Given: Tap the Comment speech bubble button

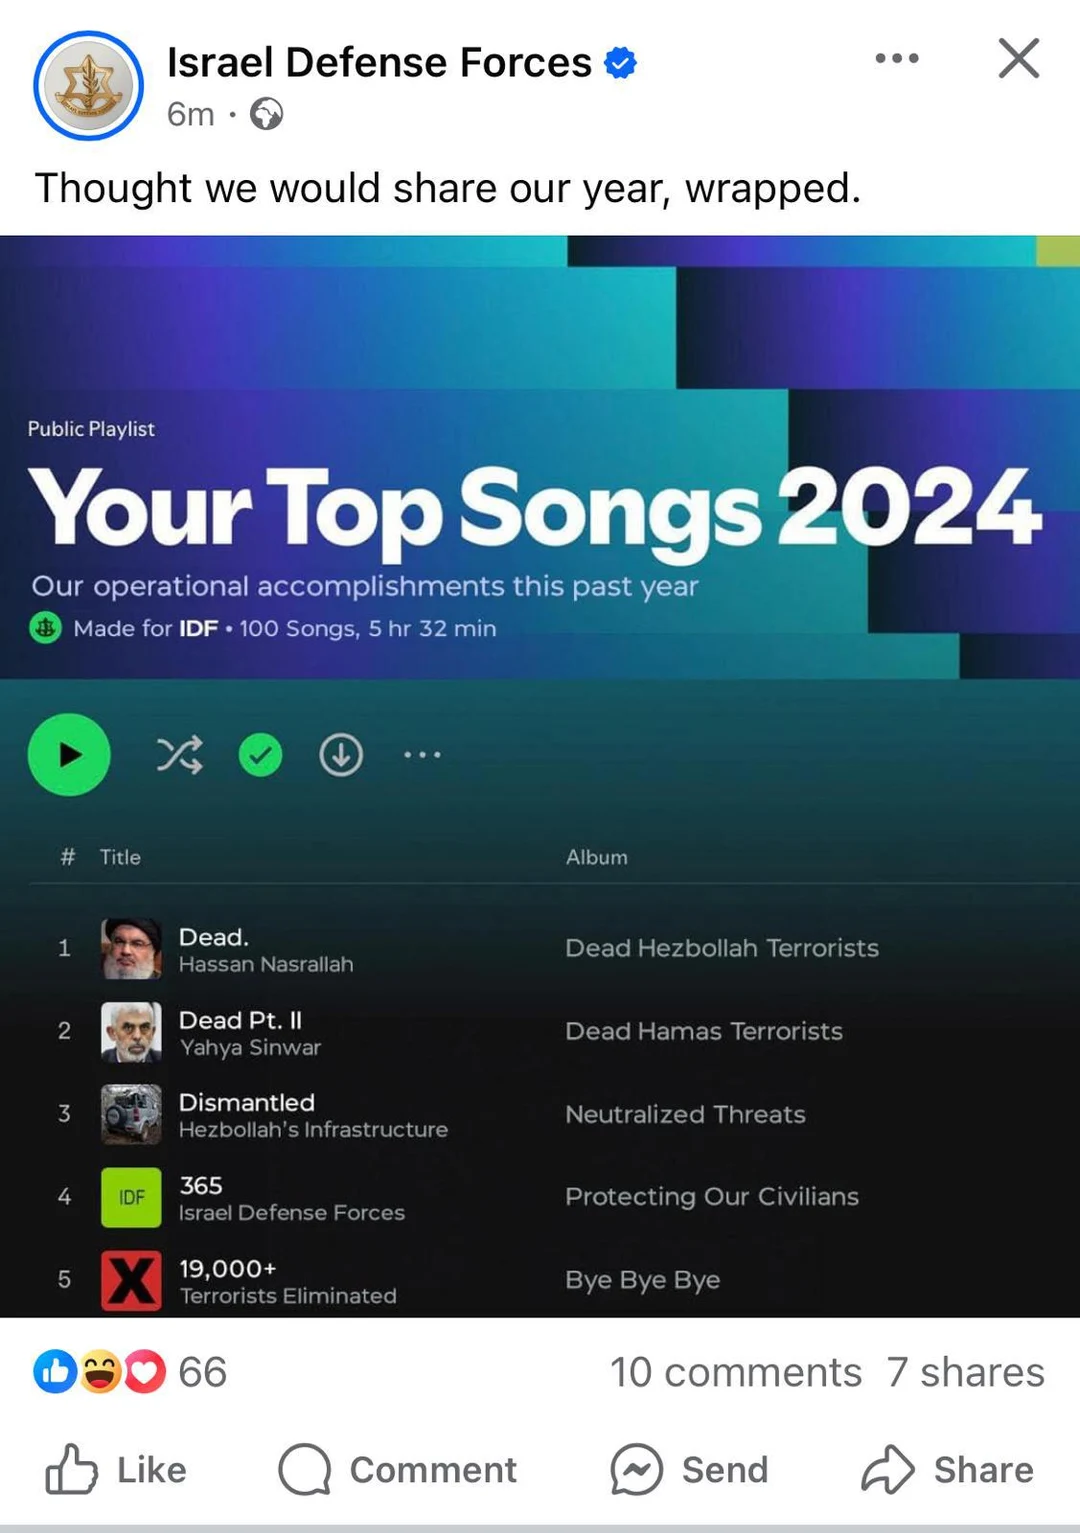Looking at the screenshot, I should [397, 1469].
